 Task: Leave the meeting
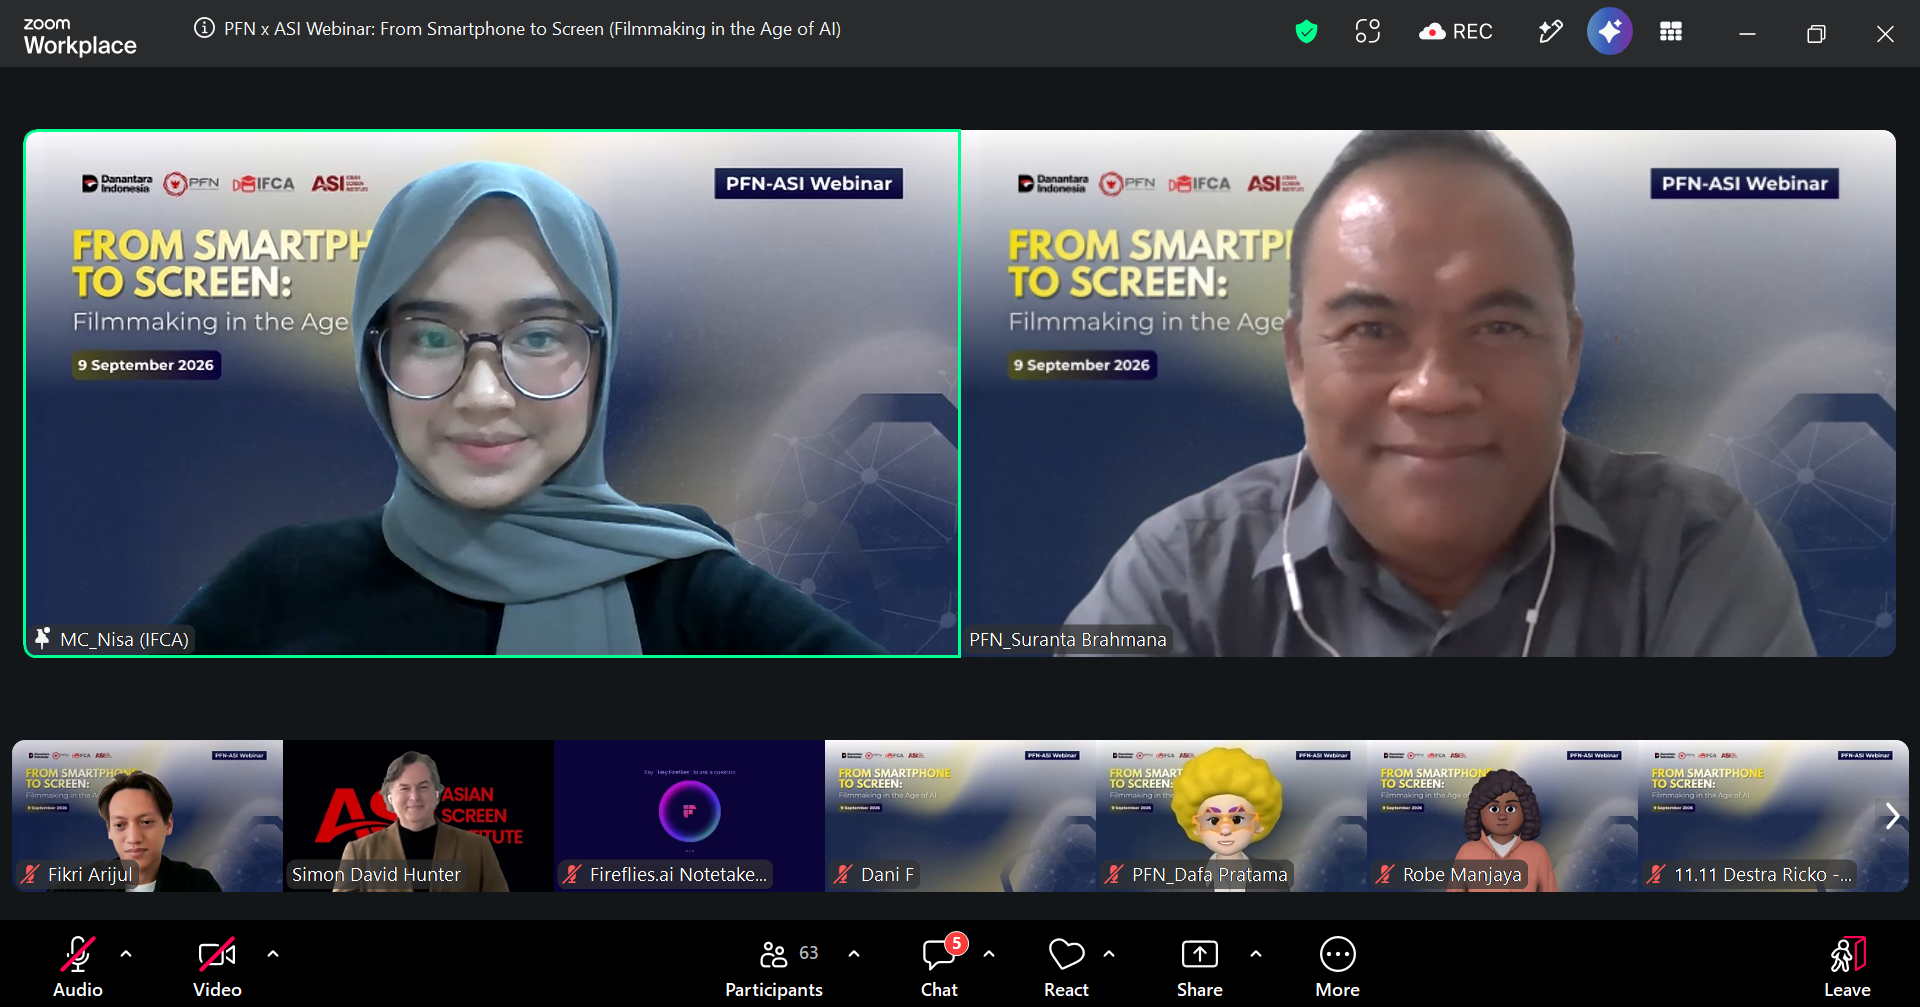click(x=1847, y=967)
